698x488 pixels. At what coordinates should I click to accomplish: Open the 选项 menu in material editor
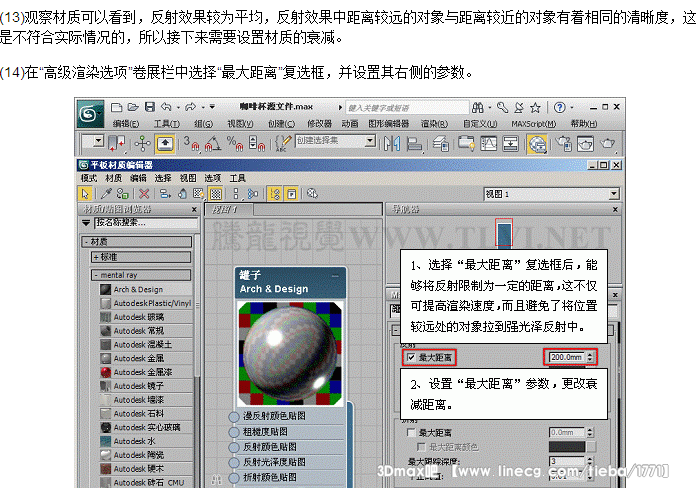(212, 178)
